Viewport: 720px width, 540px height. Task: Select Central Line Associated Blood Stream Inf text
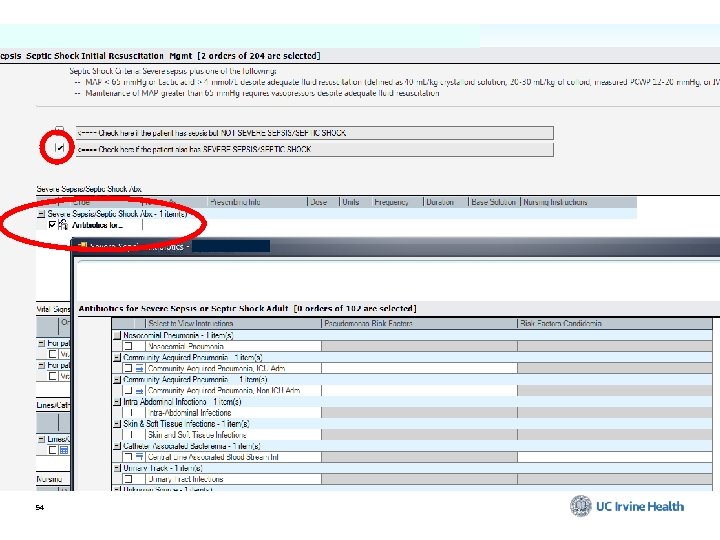pyautogui.click(x=213, y=457)
